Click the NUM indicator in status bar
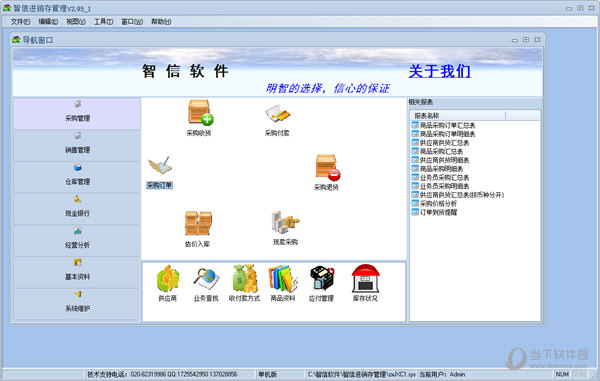This screenshot has width=600, height=381. [x=562, y=374]
